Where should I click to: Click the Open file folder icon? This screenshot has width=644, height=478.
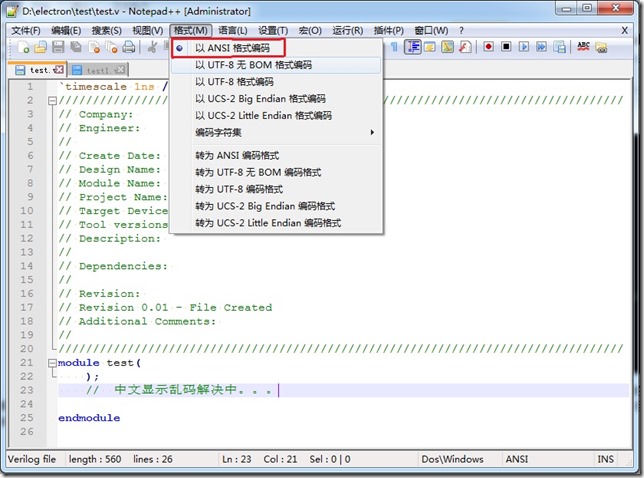point(40,47)
